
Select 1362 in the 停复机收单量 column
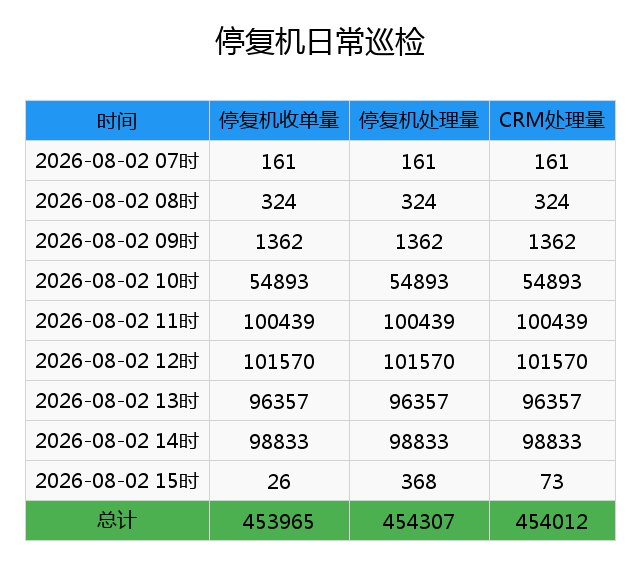(279, 241)
